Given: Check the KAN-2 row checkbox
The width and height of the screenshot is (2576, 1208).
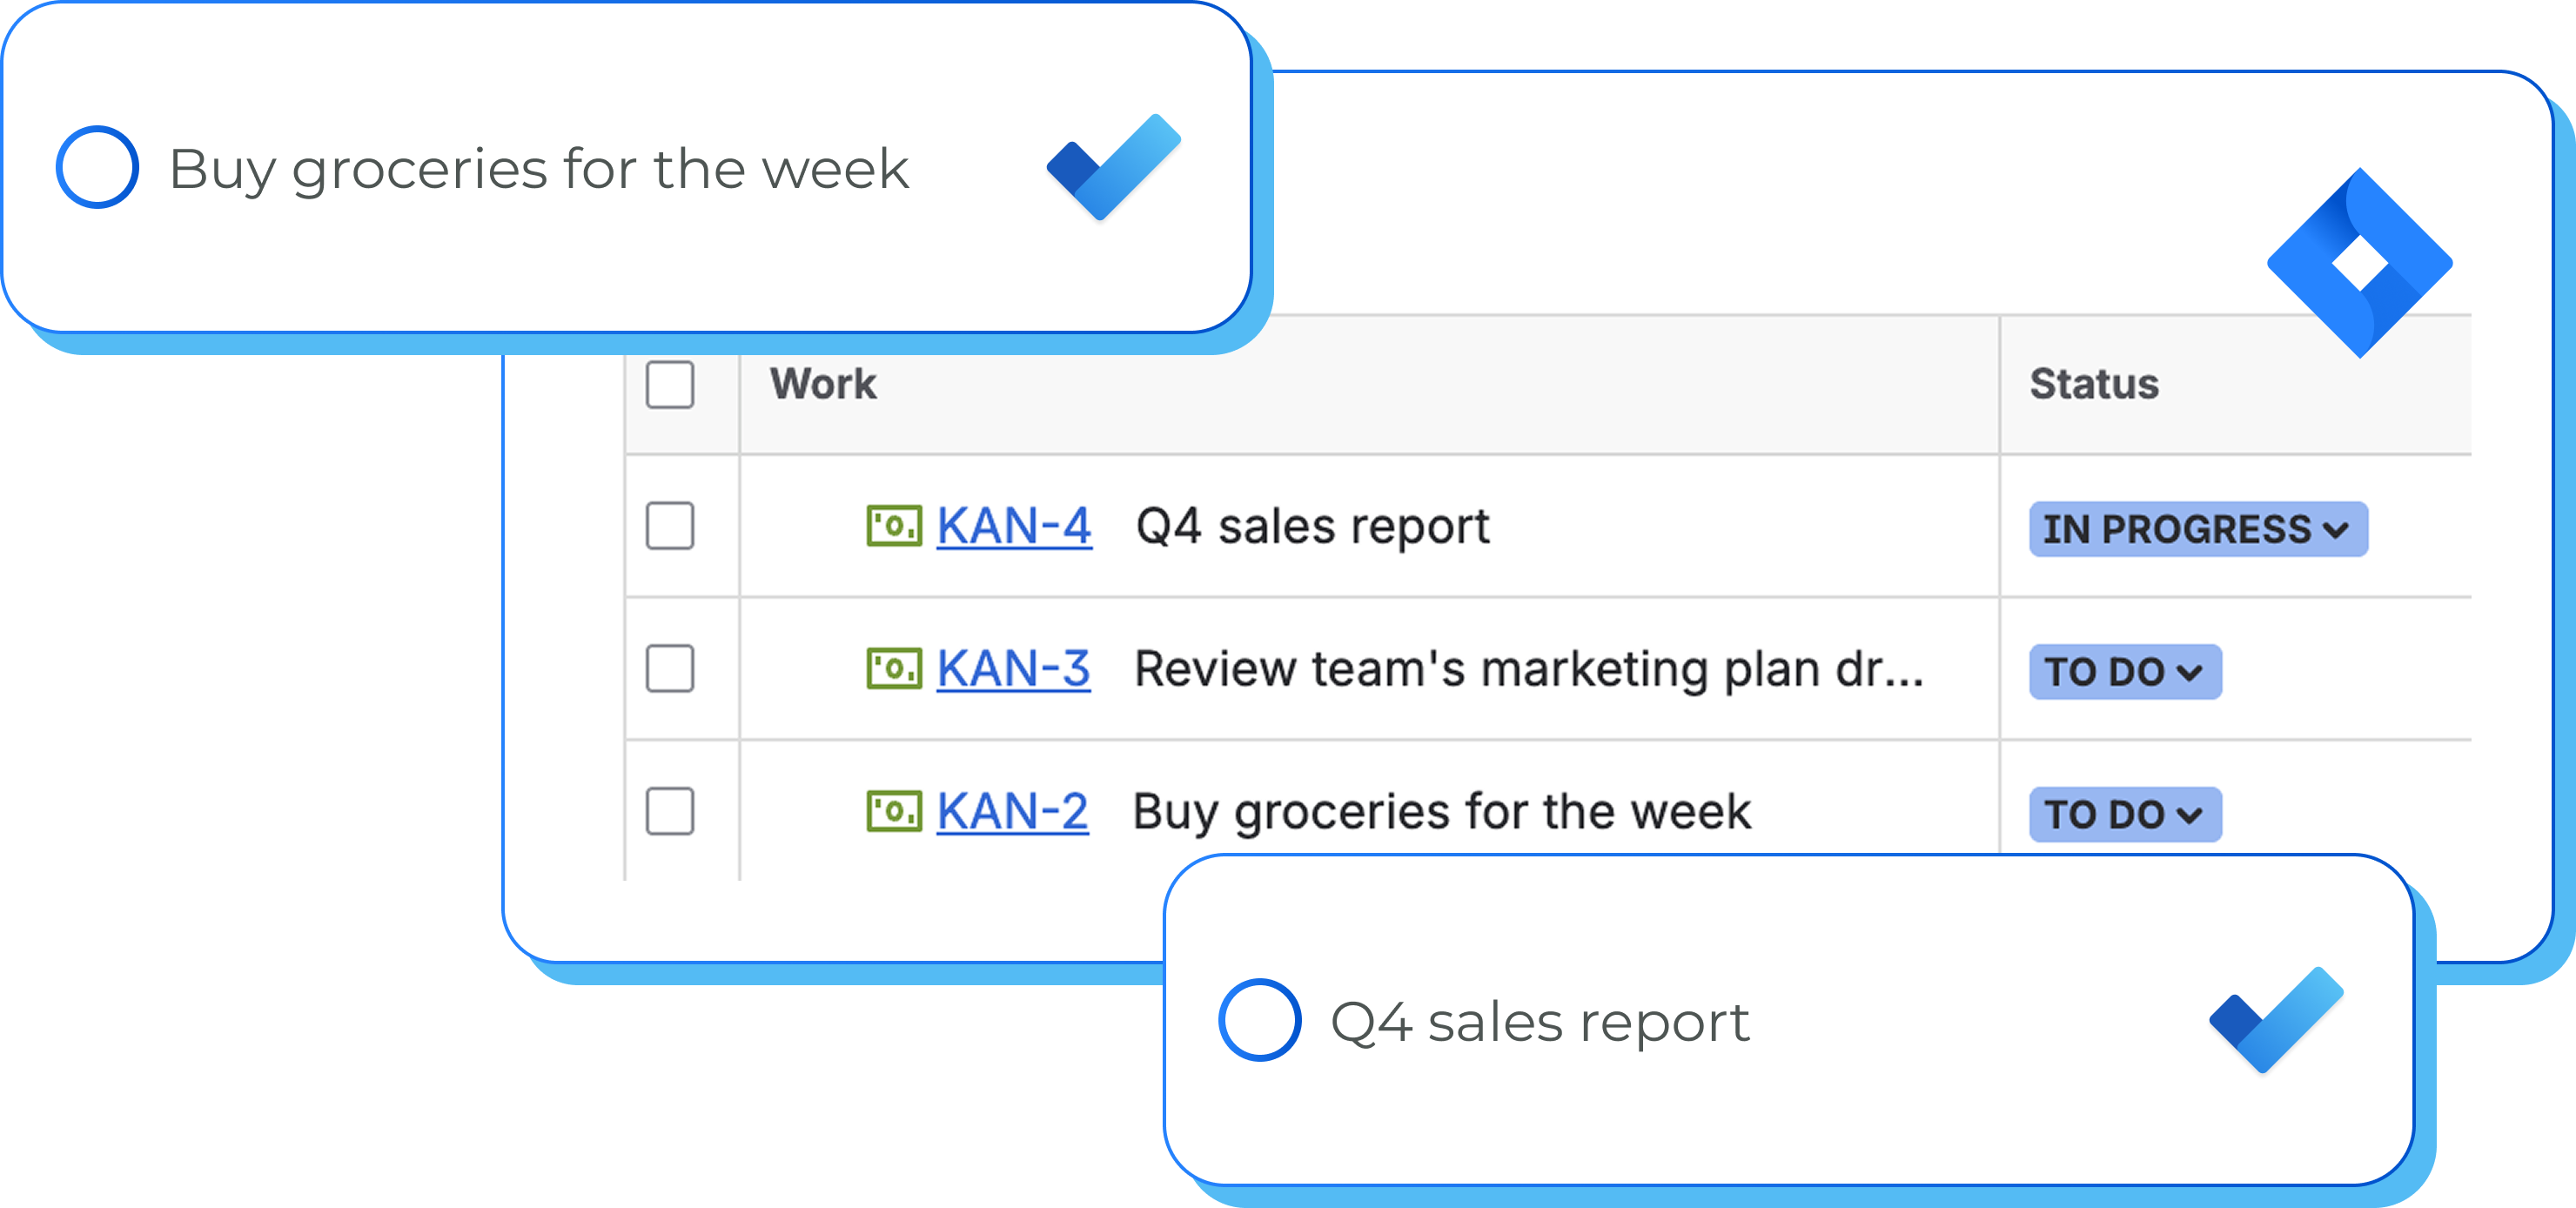Looking at the screenshot, I should pos(670,811).
